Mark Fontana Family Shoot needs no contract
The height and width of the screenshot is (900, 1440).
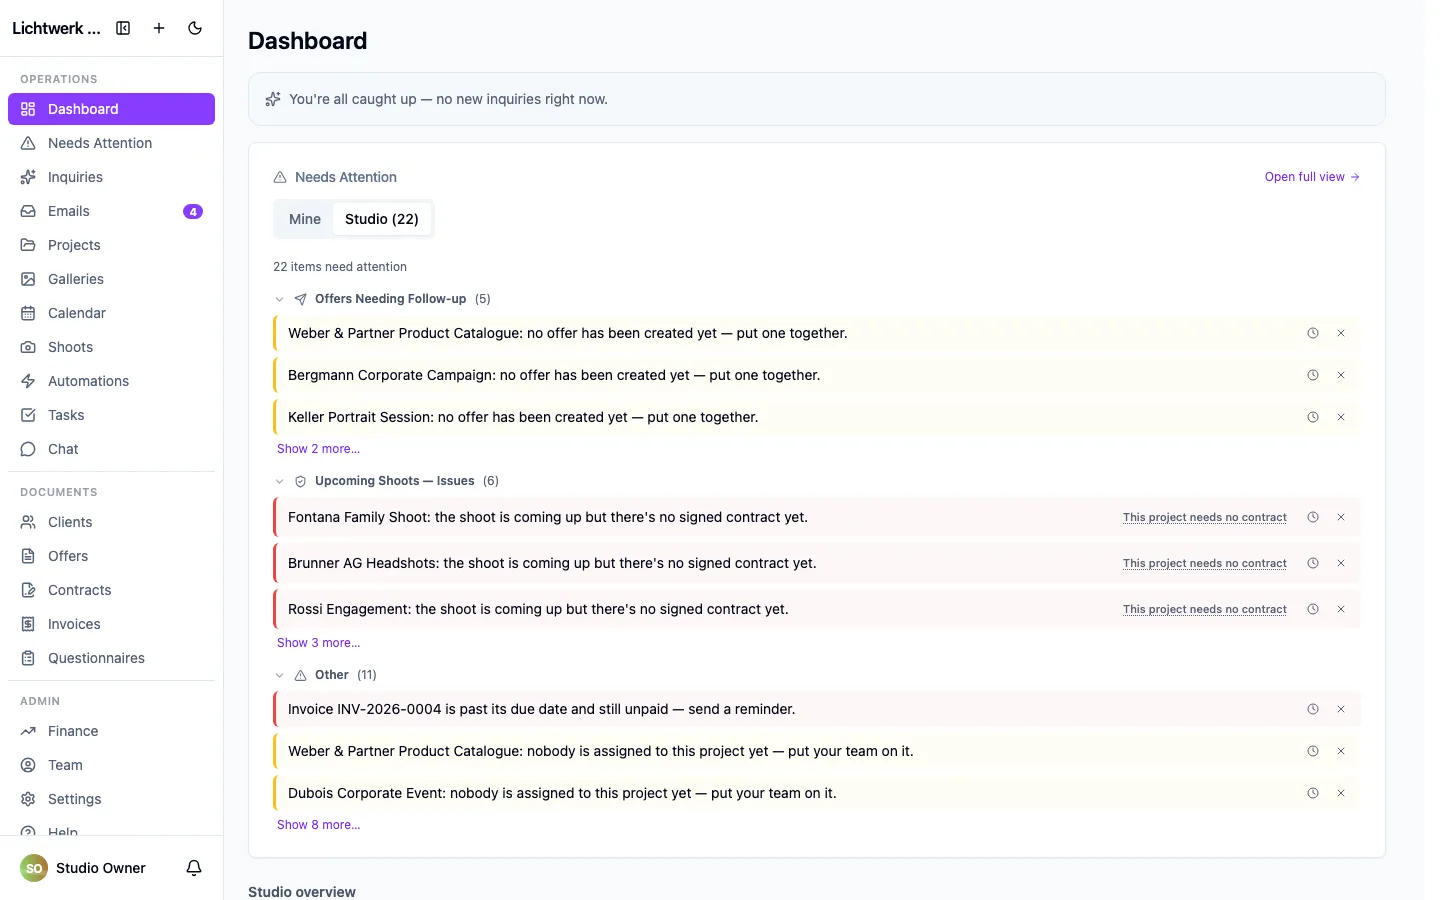click(1204, 517)
